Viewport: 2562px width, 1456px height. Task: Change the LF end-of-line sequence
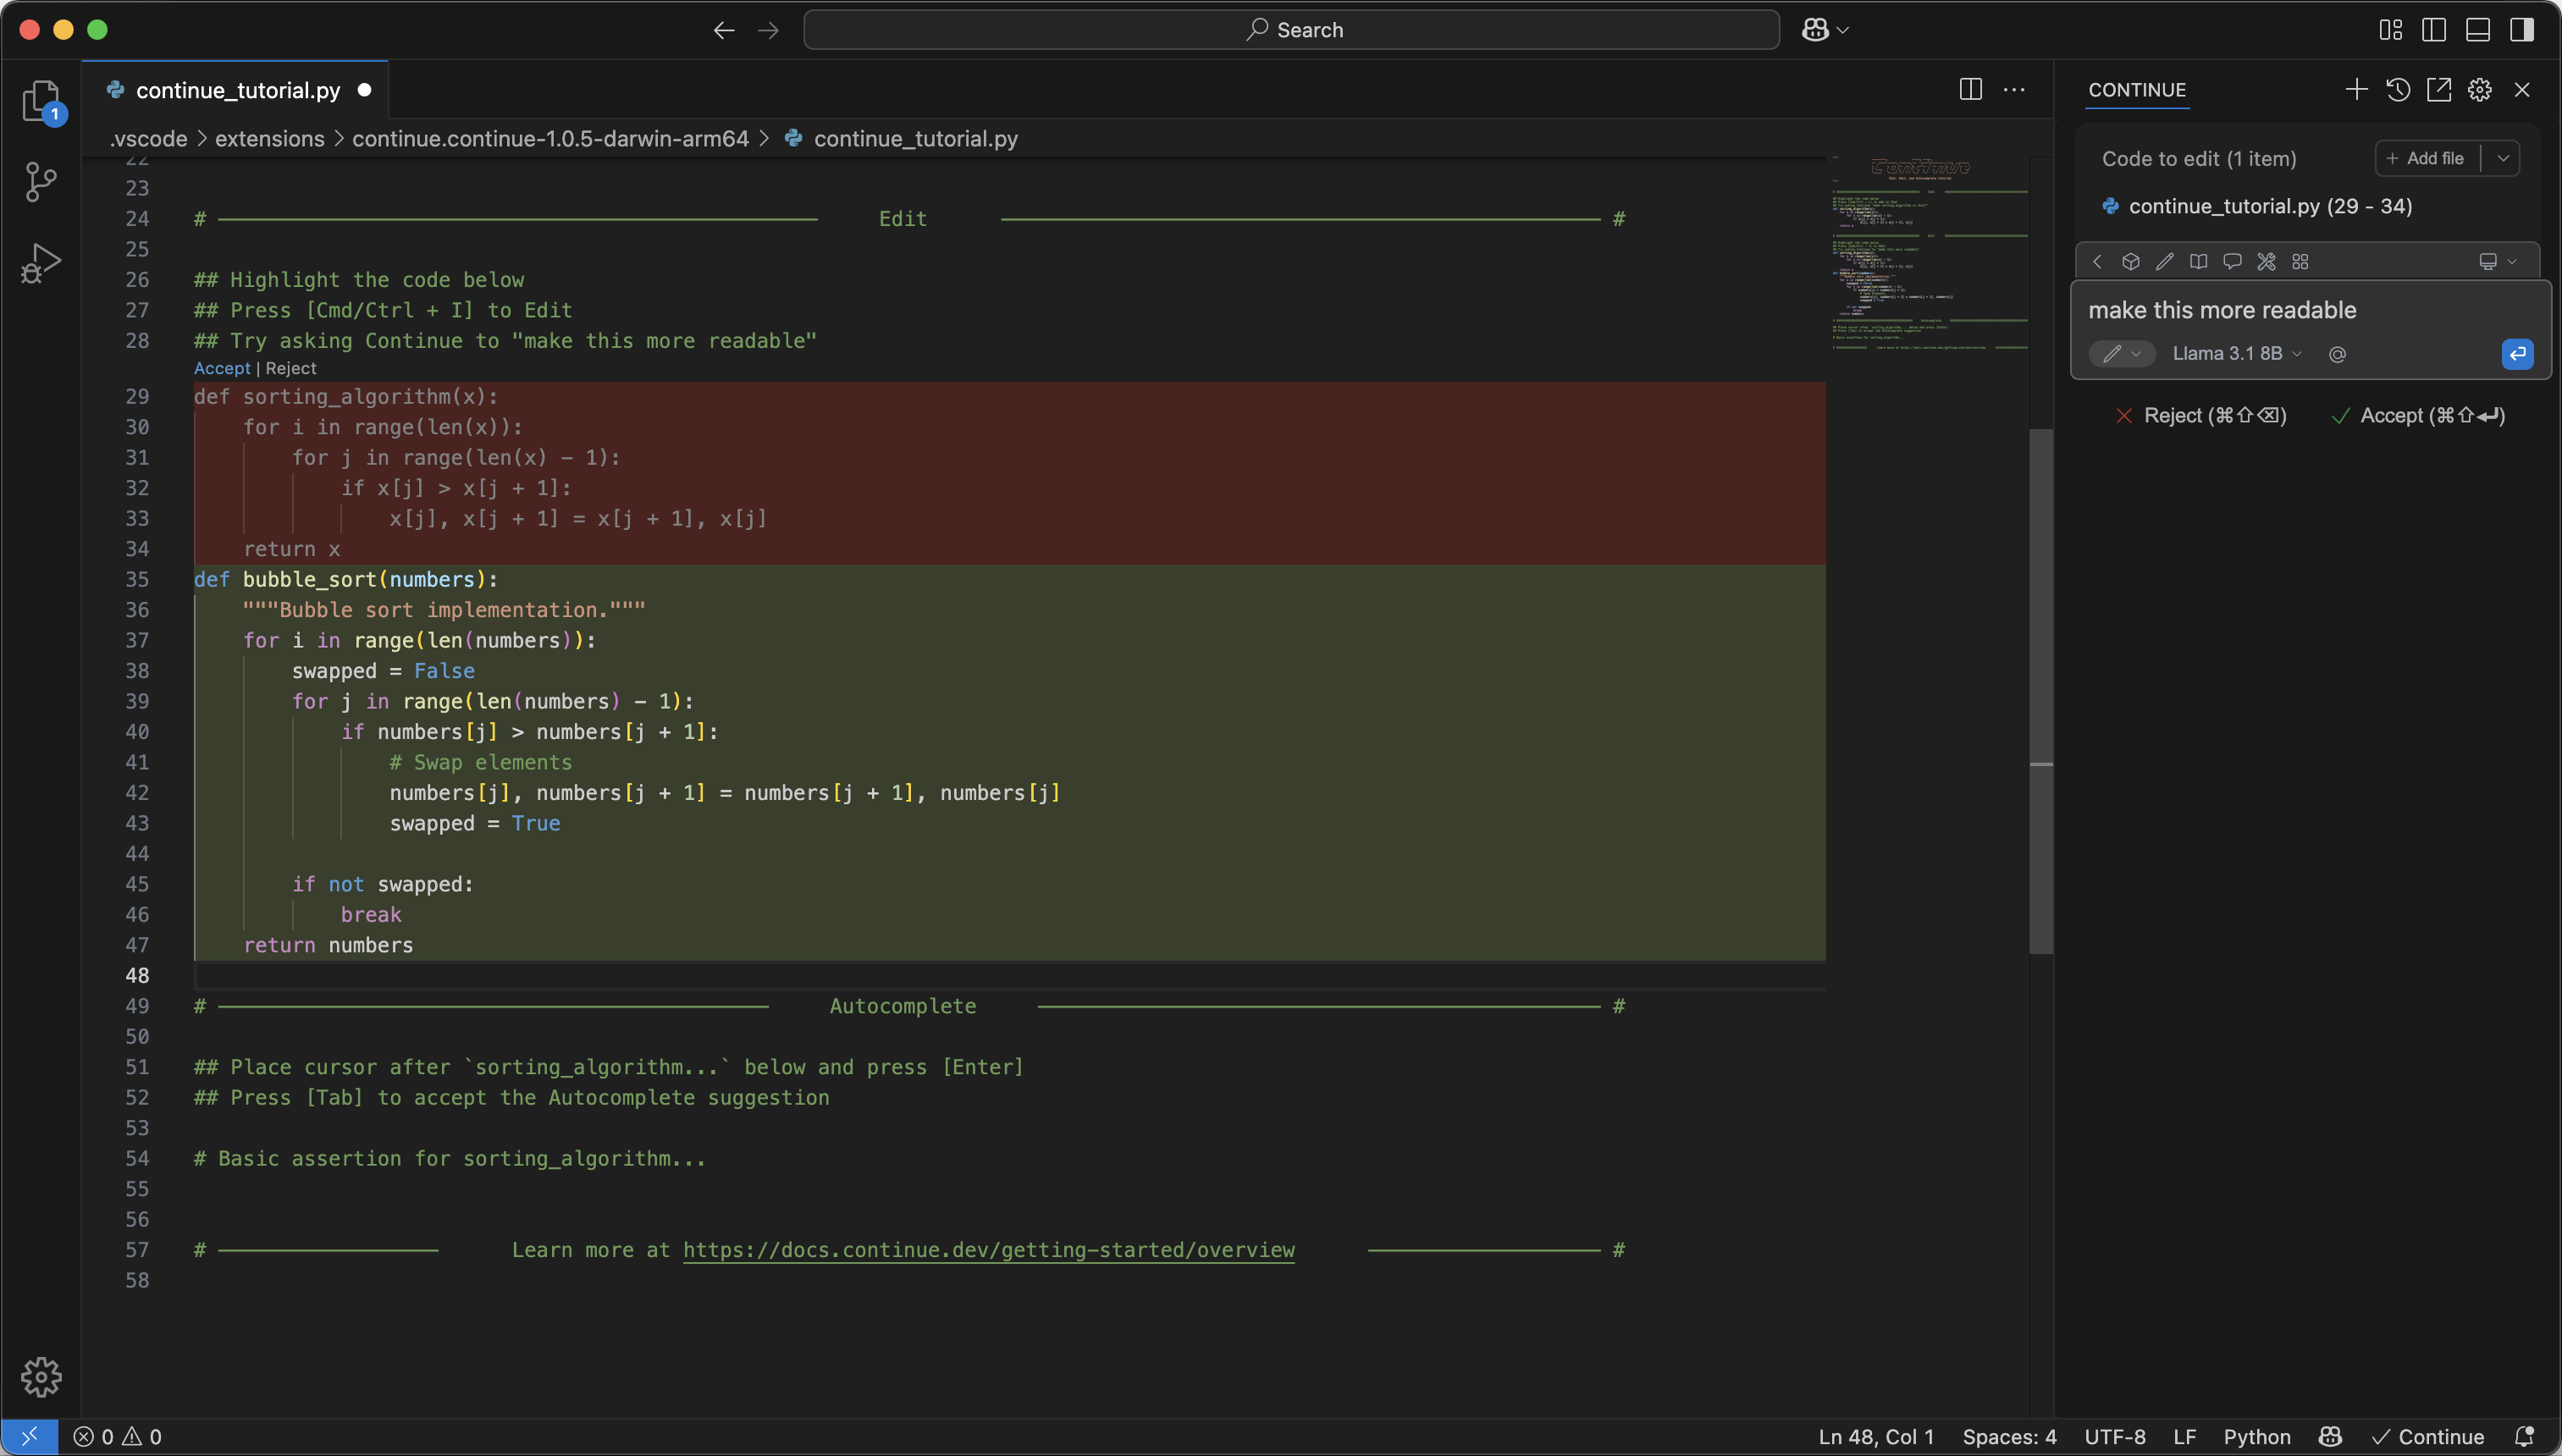(2185, 1436)
